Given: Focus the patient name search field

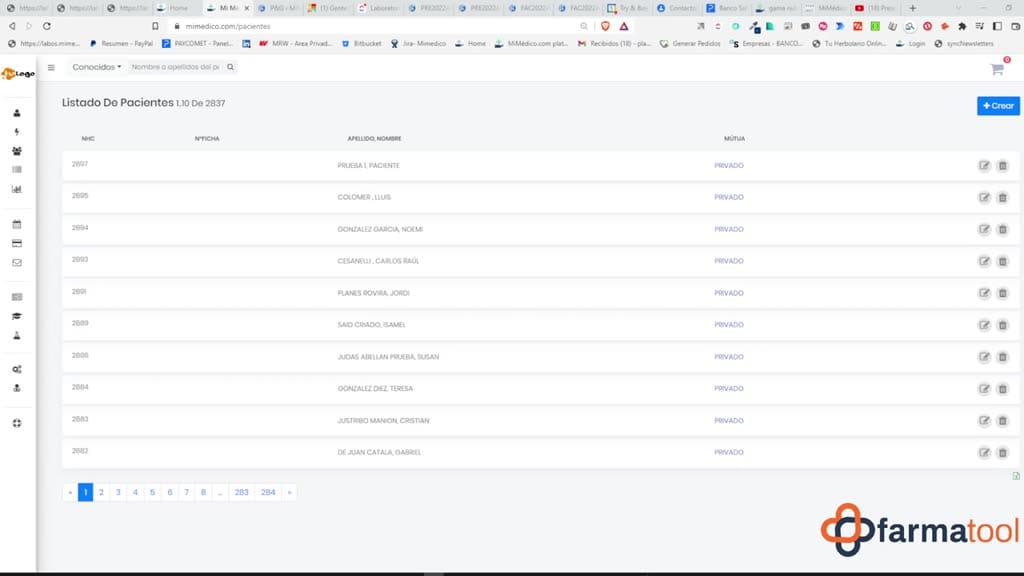Looking at the screenshot, I should pyautogui.click(x=175, y=67).
